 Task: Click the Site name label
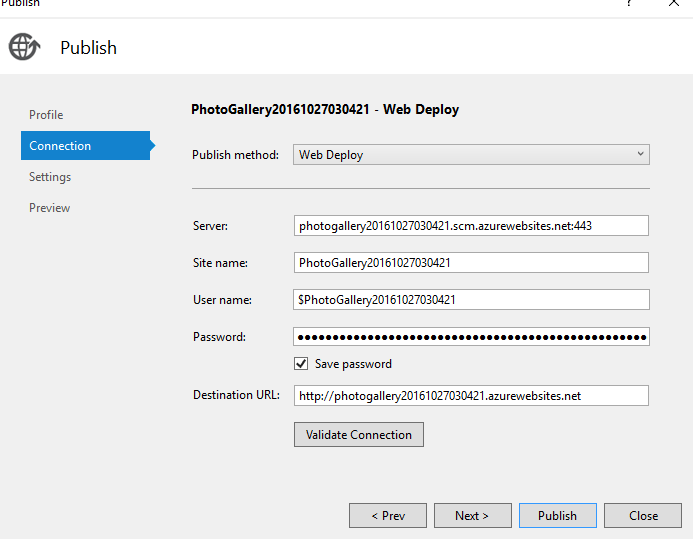[220, 263]
